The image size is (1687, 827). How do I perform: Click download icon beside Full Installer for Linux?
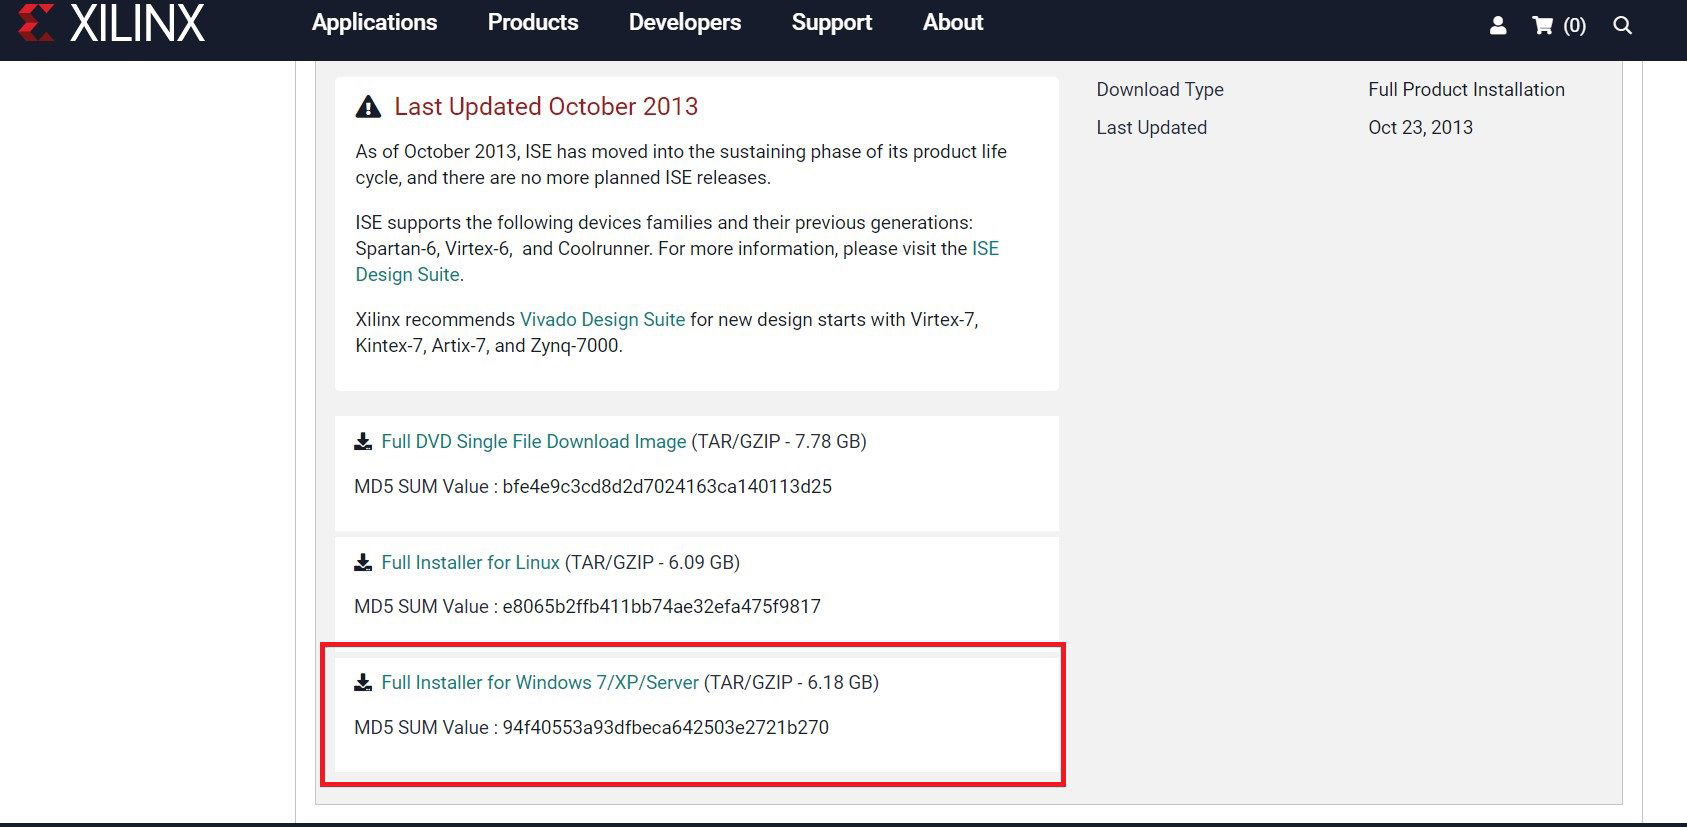[363, 562]
